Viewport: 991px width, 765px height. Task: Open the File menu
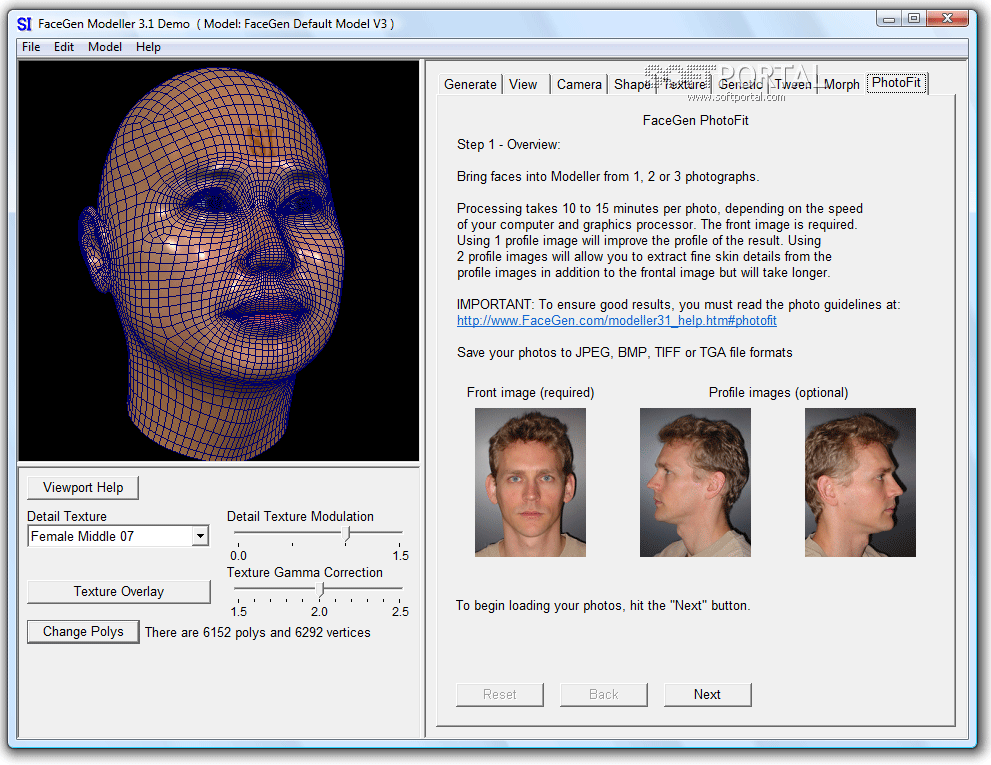click(x=31, y=47)
